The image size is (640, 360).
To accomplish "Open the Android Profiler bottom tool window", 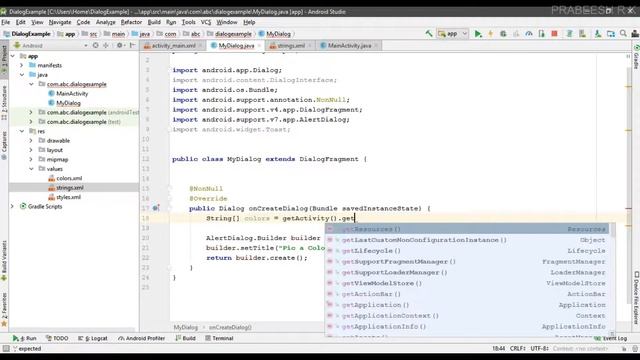I will 142,338.
